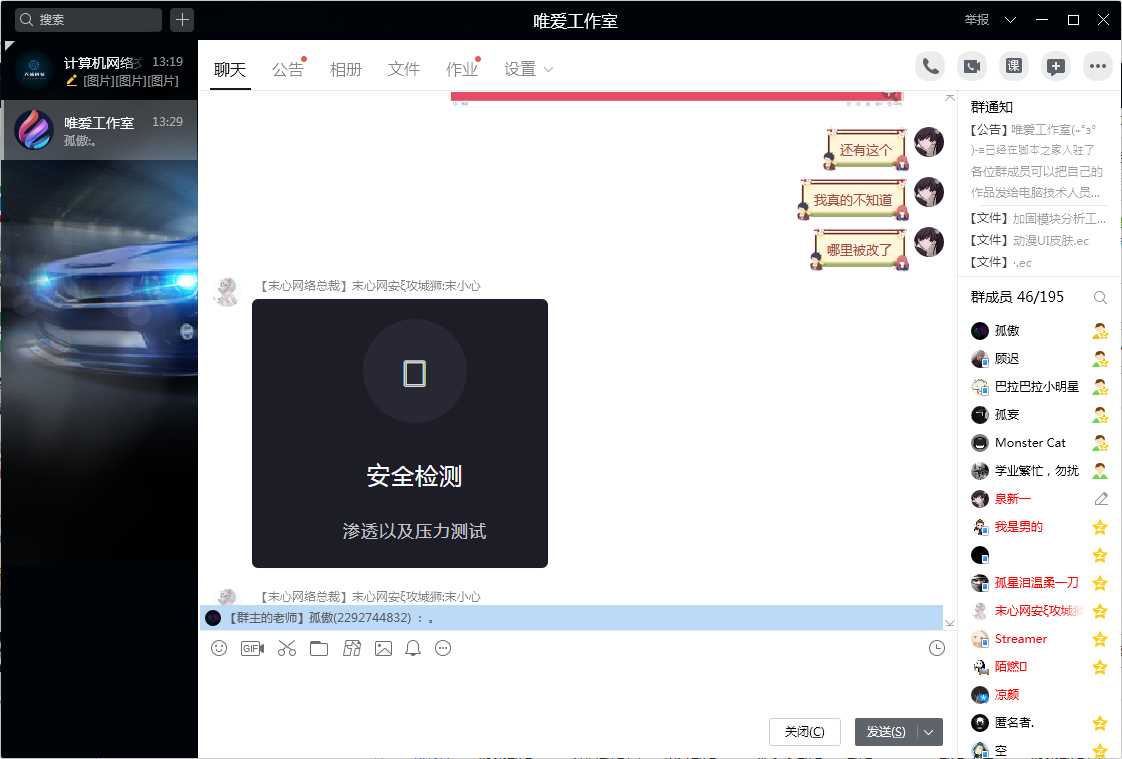
Task: Open the 安全检测 shared card
Action: click(400, 434)
